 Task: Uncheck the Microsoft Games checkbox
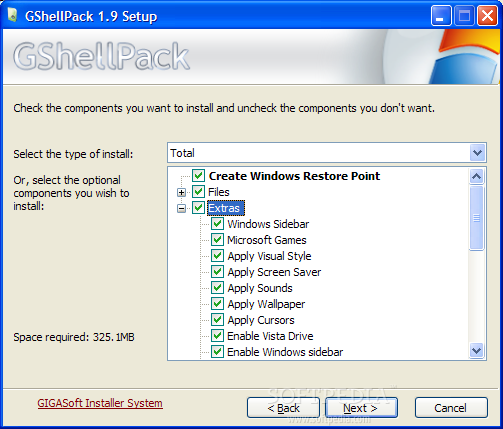[217, 240]
